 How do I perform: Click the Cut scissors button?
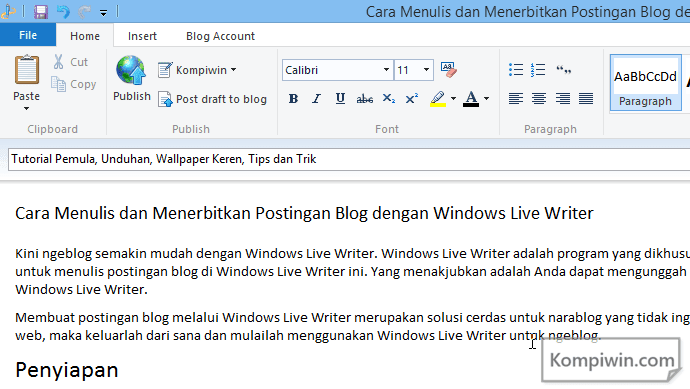pyautogui.click(x=70, y=62)
